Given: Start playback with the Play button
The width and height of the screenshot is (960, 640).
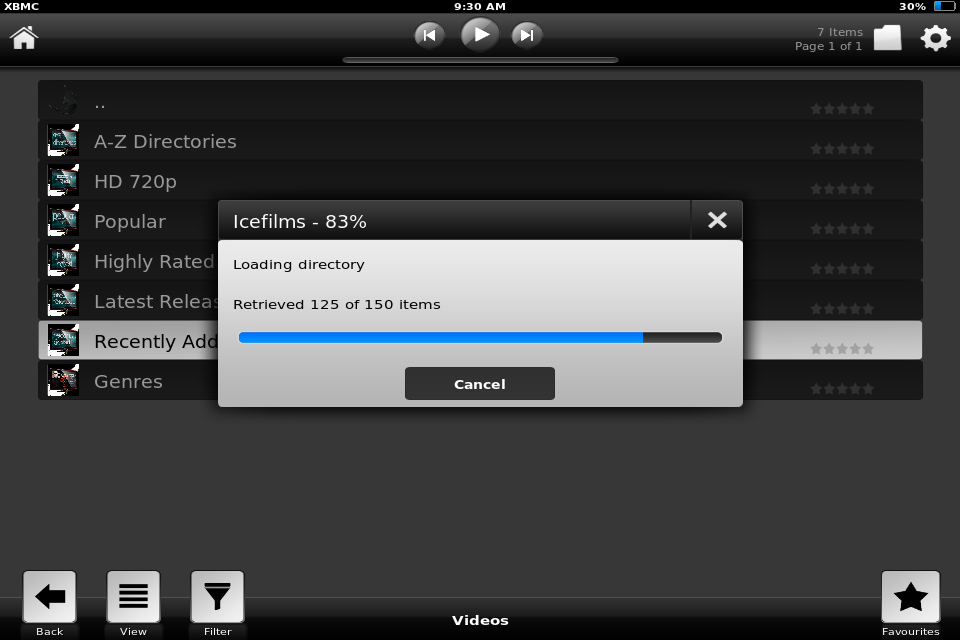Looking at the screenshot, I should tap(479, 35).
